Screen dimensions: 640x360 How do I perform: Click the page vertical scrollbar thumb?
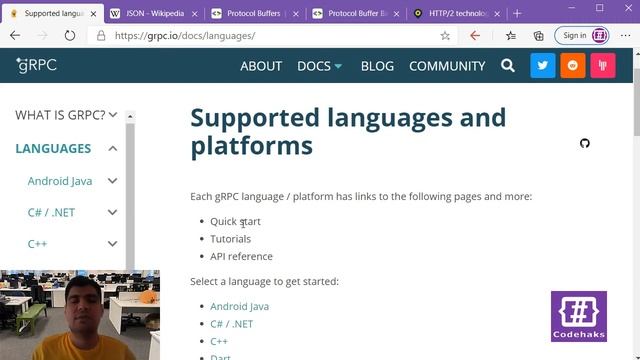coord(636,102)
